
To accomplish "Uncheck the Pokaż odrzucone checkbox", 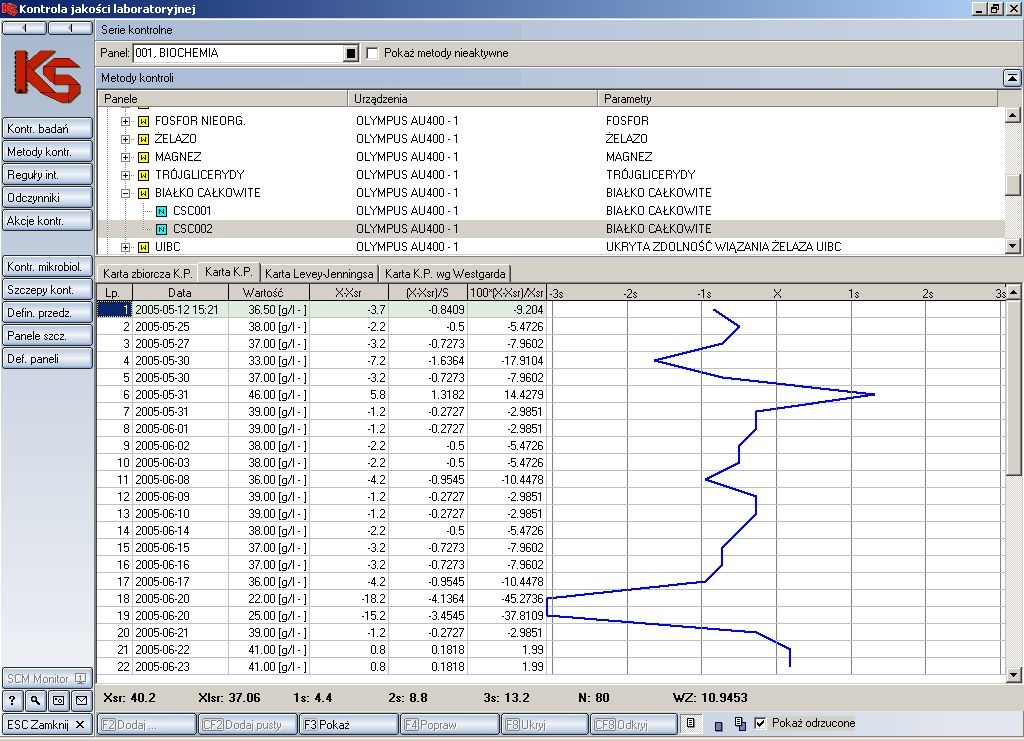I will coord(760,723).
